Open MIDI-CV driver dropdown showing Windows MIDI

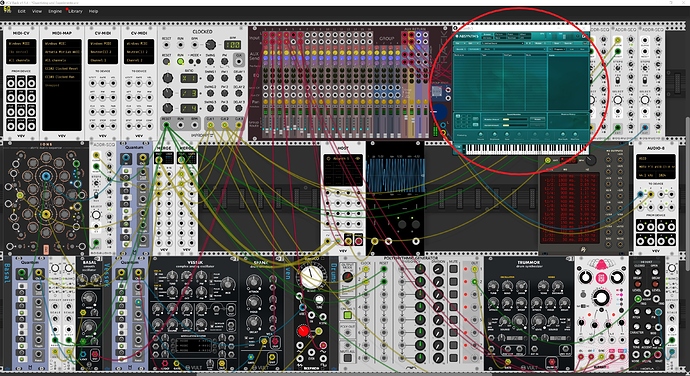(x=21, y=44)
